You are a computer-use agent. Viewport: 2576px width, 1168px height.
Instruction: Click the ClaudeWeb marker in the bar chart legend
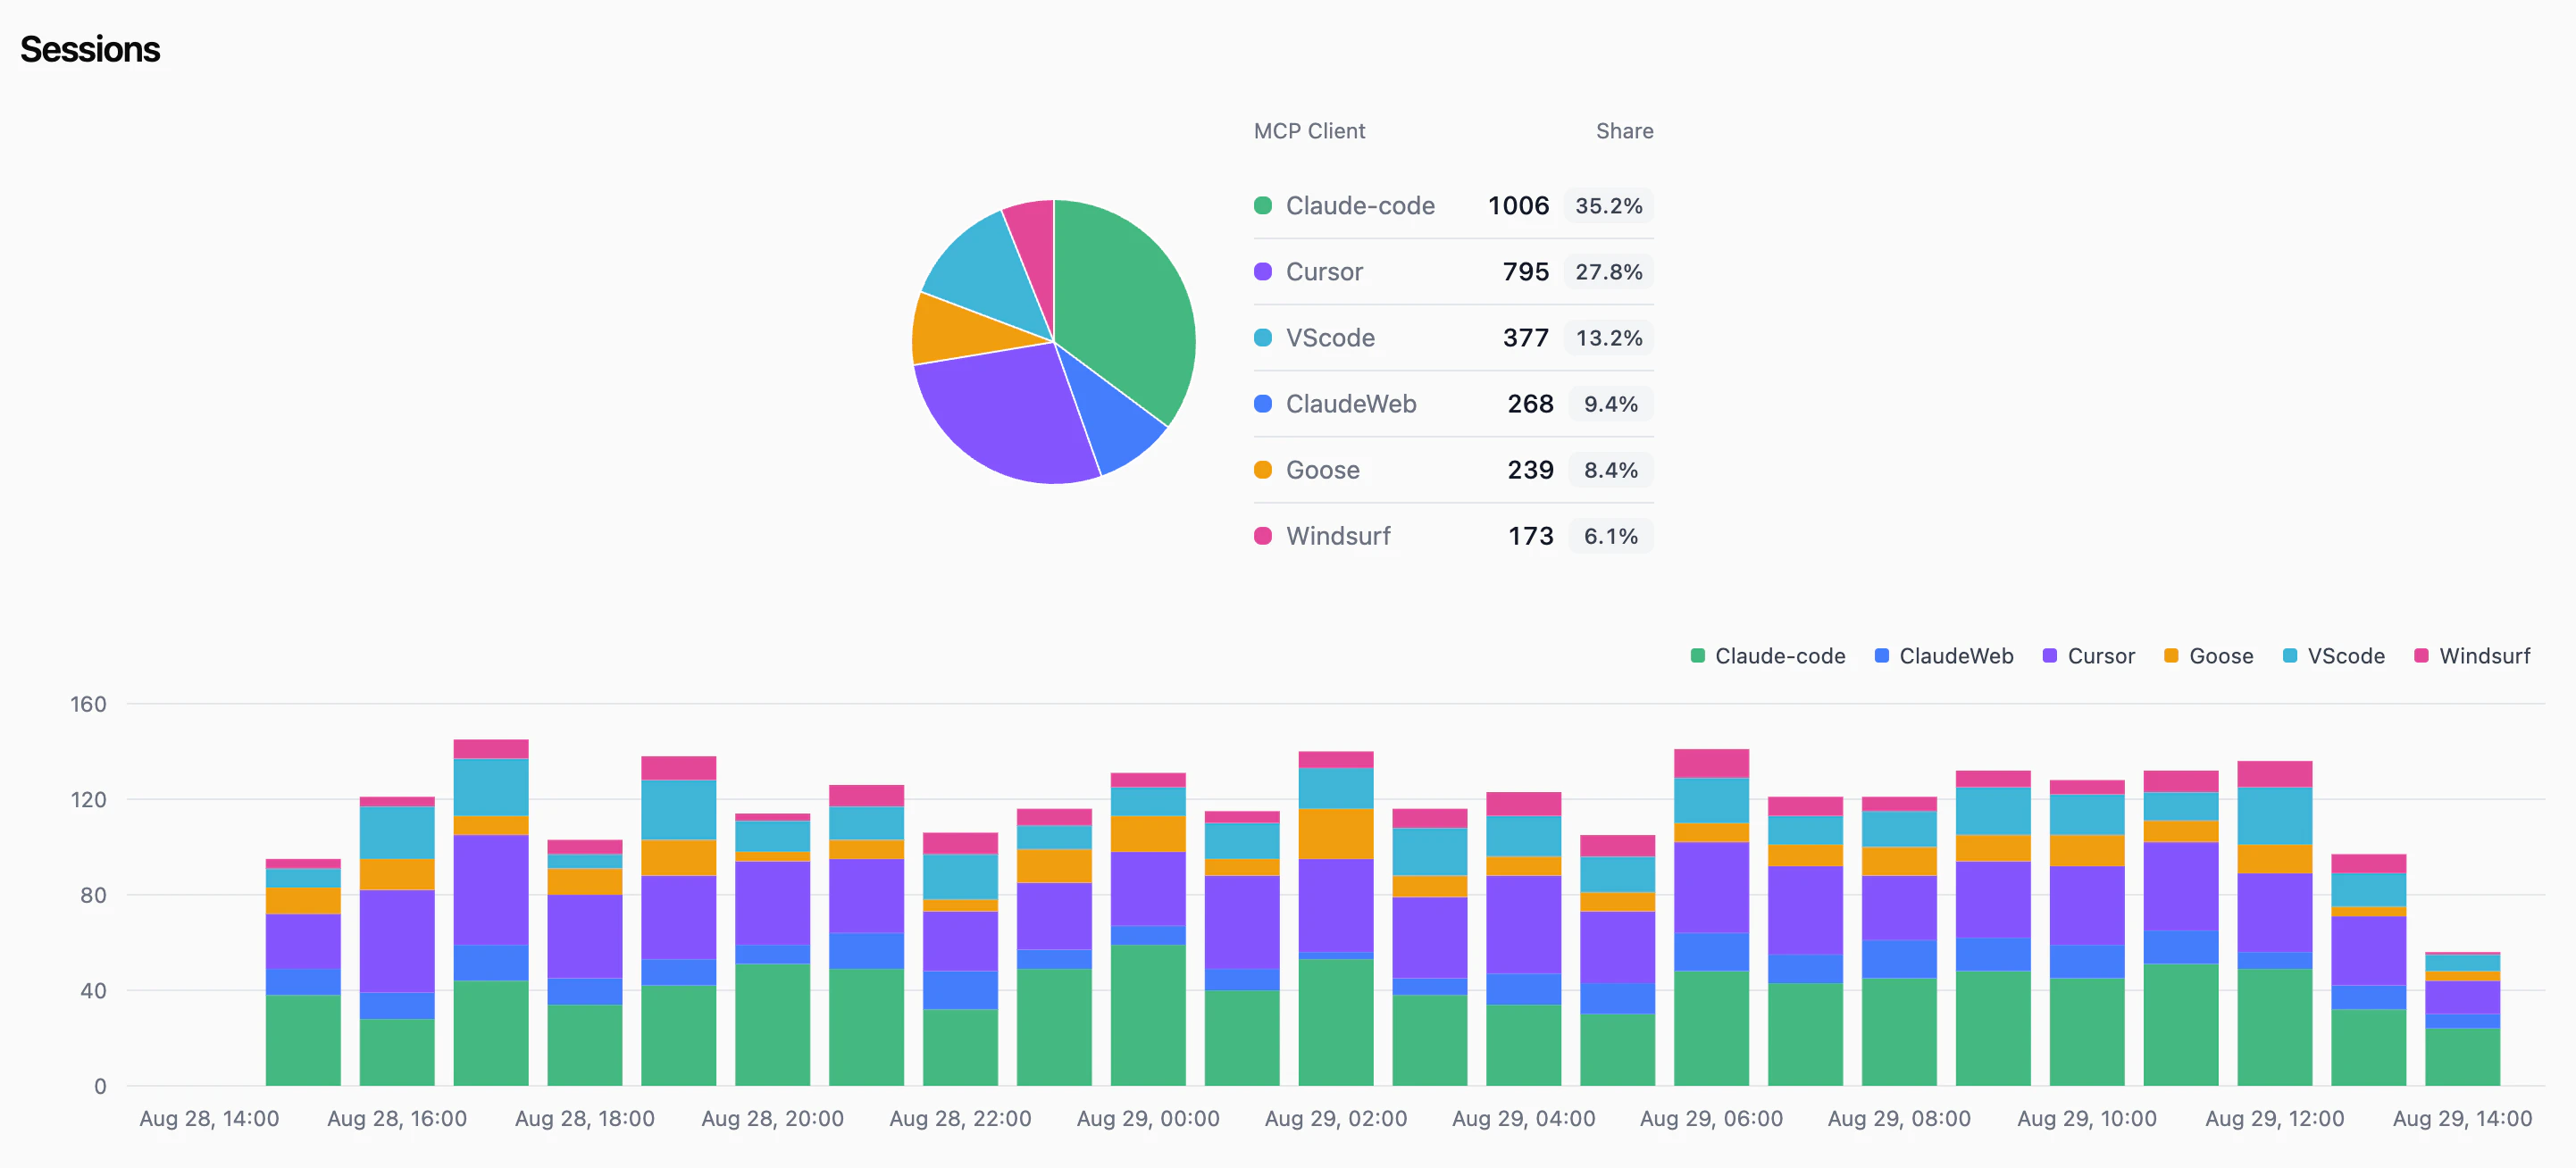pyautogui.click(x=1882, y=656)
